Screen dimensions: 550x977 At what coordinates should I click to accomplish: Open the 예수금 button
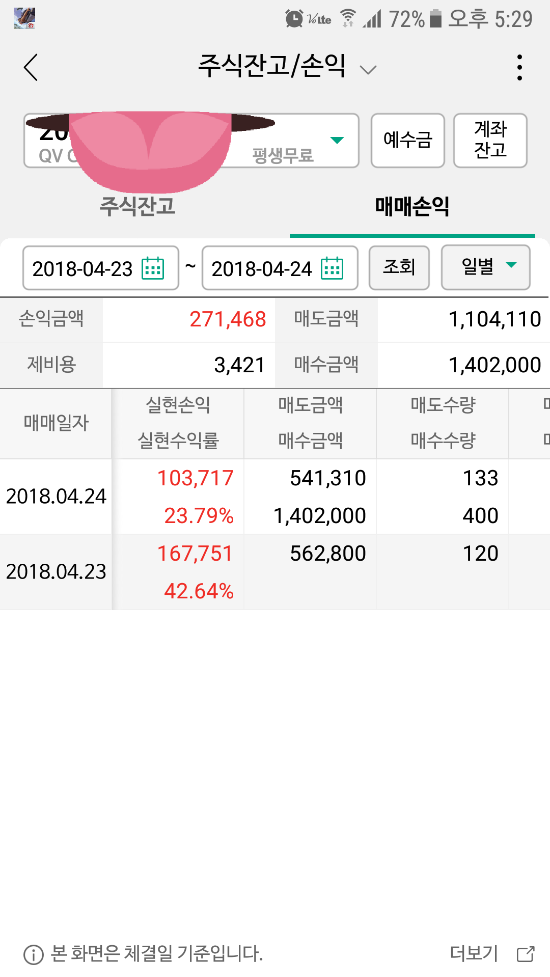(x=407, y=140)
